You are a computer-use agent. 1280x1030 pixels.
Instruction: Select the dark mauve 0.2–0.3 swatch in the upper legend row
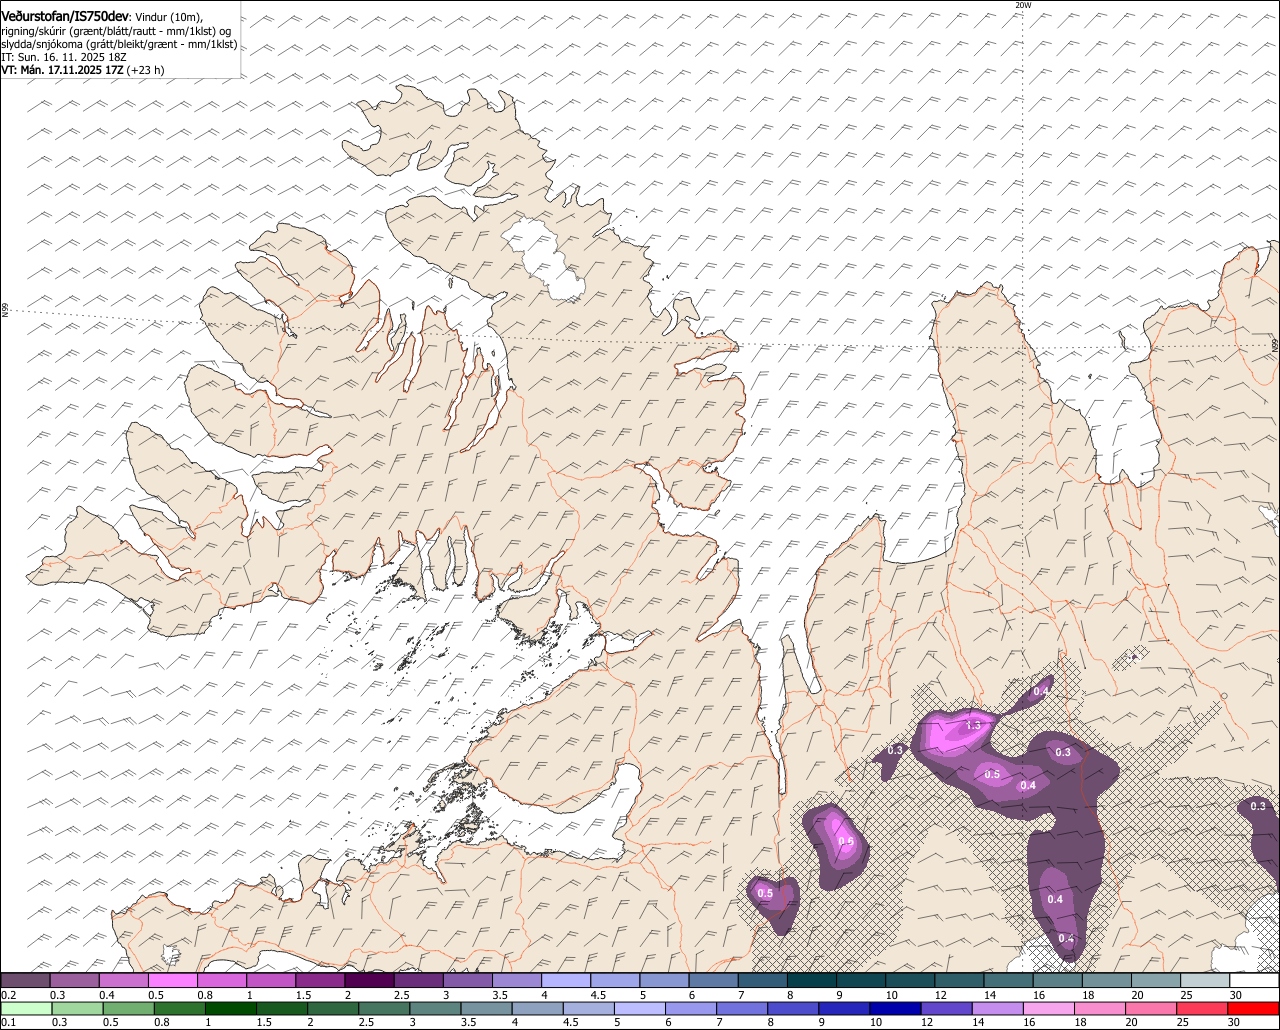pos(25,981)
